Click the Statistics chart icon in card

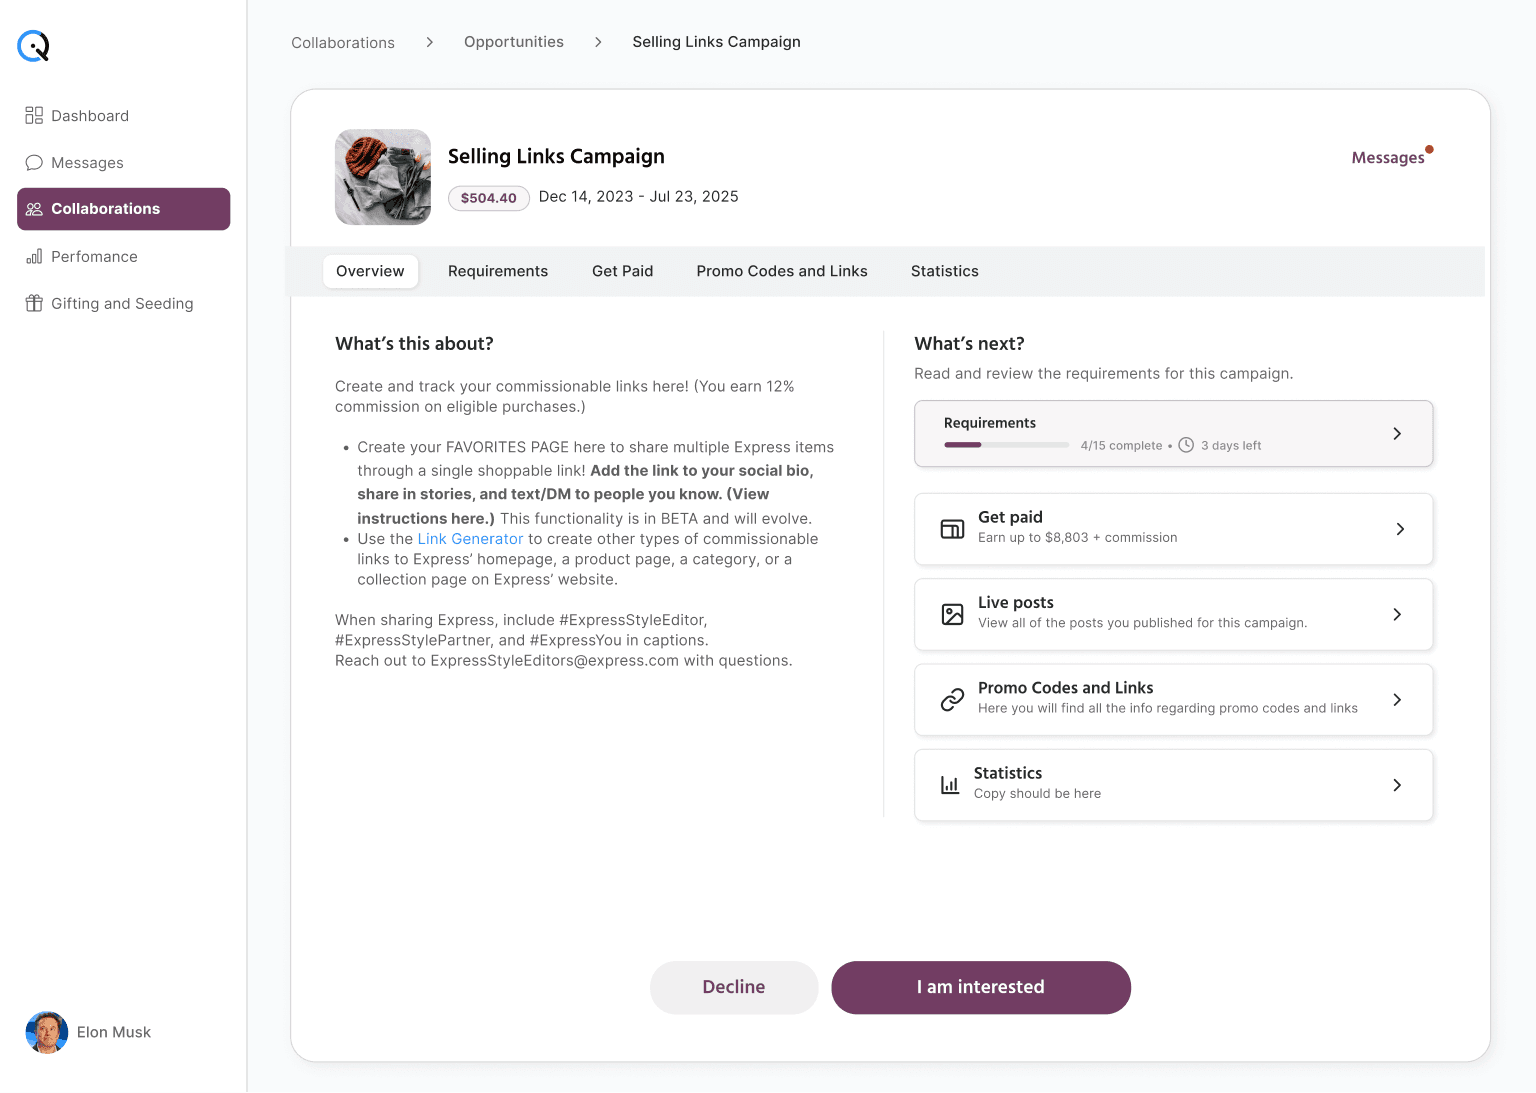(950, 785)
